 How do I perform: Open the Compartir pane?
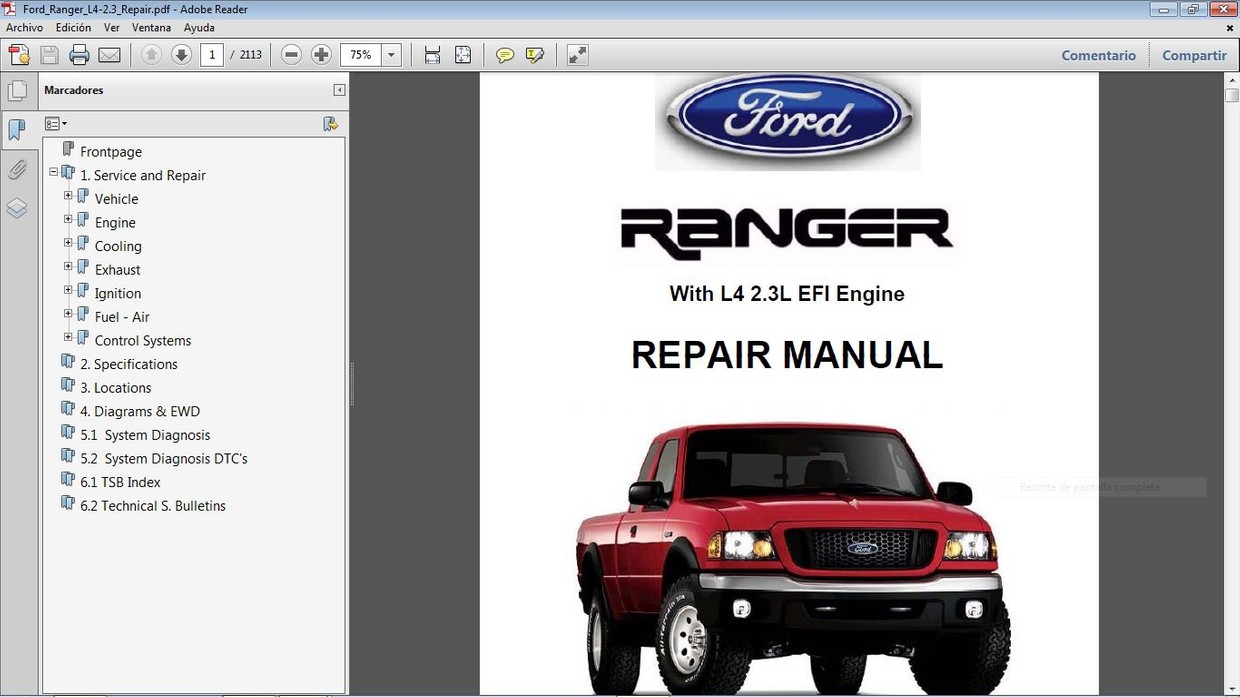coord(1194,56)
